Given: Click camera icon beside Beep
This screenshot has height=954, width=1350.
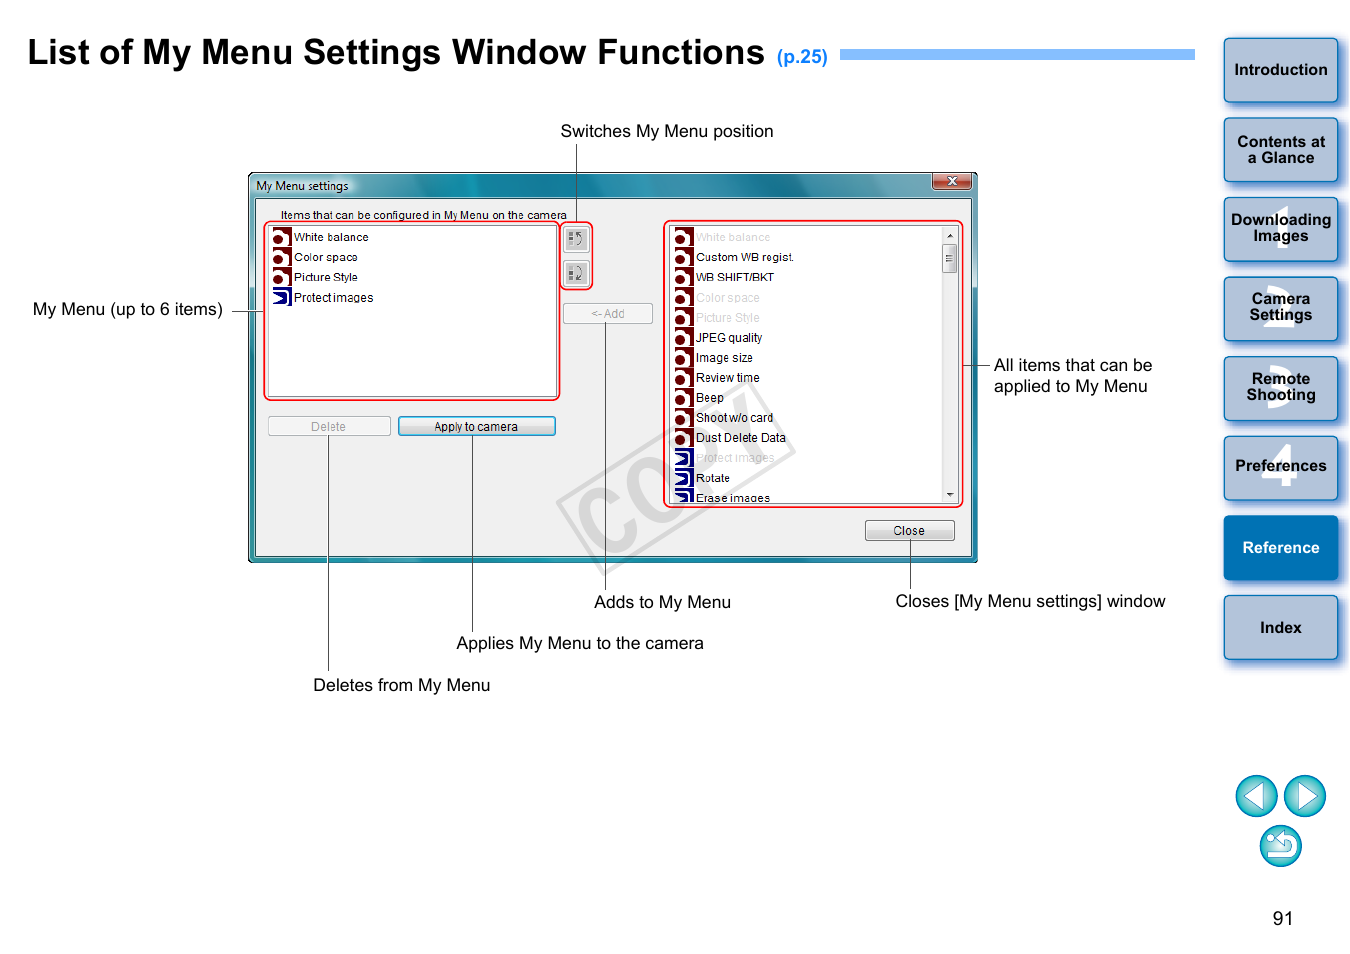Looking at the screenshot, I should (x=684, y=398).
